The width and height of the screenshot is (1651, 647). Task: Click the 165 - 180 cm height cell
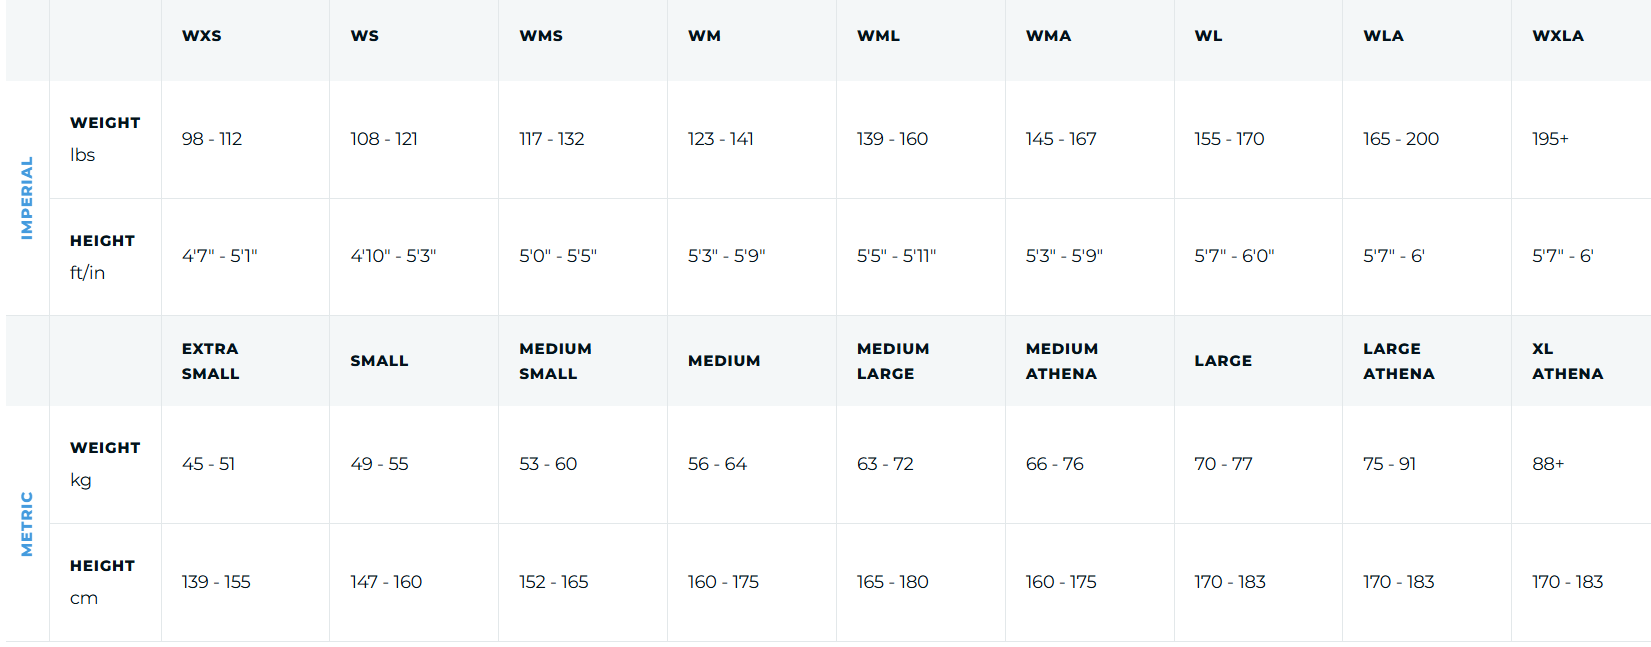pyautogui.click(x=892, y=582)
